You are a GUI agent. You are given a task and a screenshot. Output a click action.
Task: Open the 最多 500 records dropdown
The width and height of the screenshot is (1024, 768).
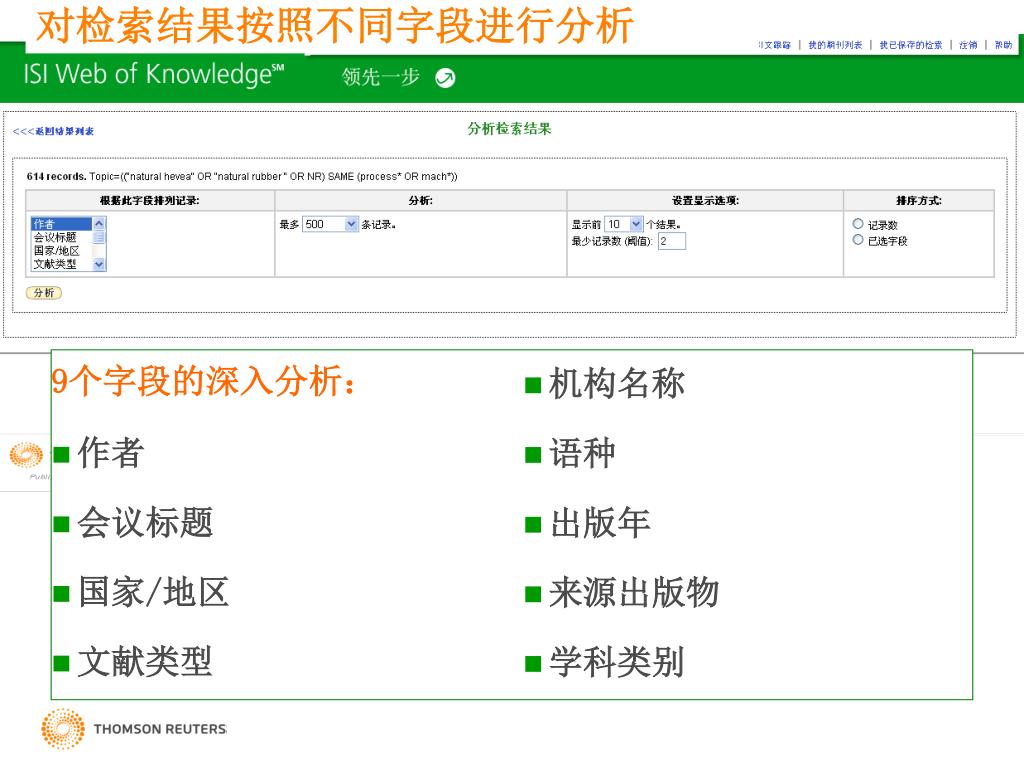coord(330,224)
